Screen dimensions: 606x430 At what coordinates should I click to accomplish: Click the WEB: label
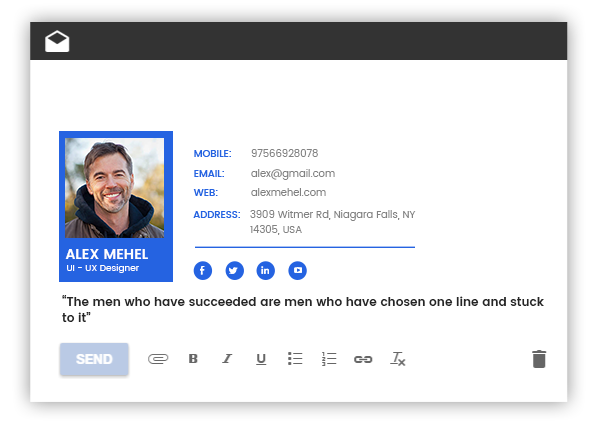pos(206,192)
